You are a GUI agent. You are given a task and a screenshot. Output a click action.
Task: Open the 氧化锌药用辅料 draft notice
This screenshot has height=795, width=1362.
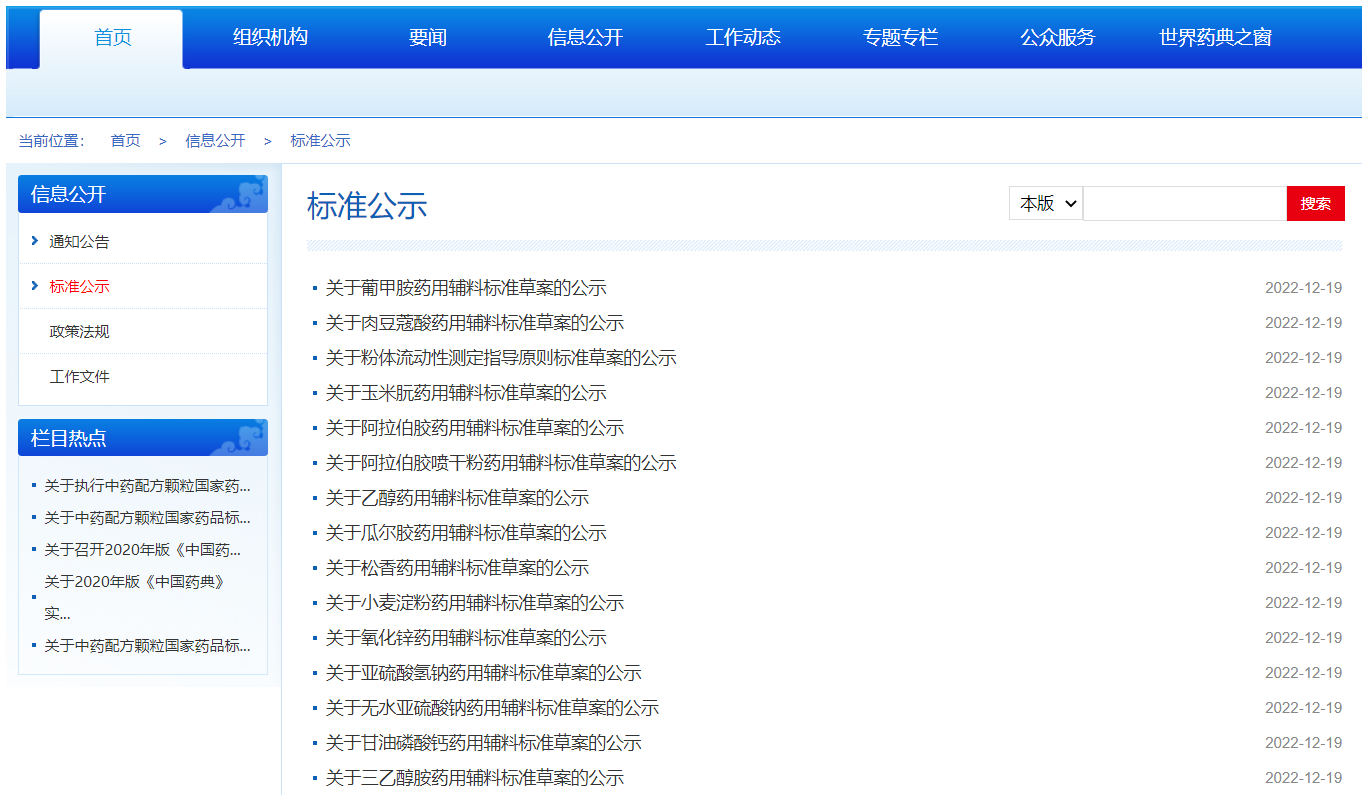466,638
